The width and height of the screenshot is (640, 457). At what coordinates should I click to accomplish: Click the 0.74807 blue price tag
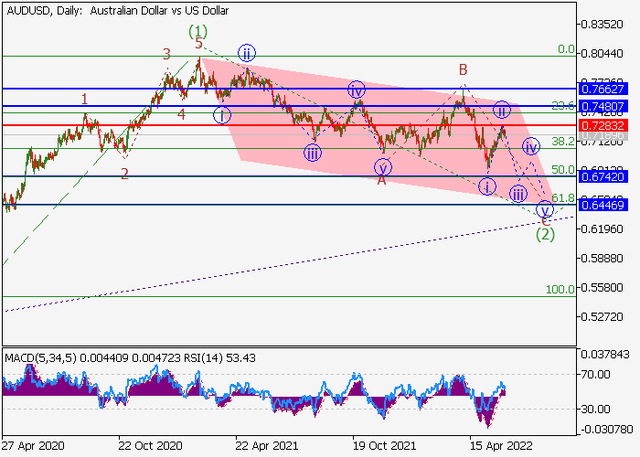607,106
